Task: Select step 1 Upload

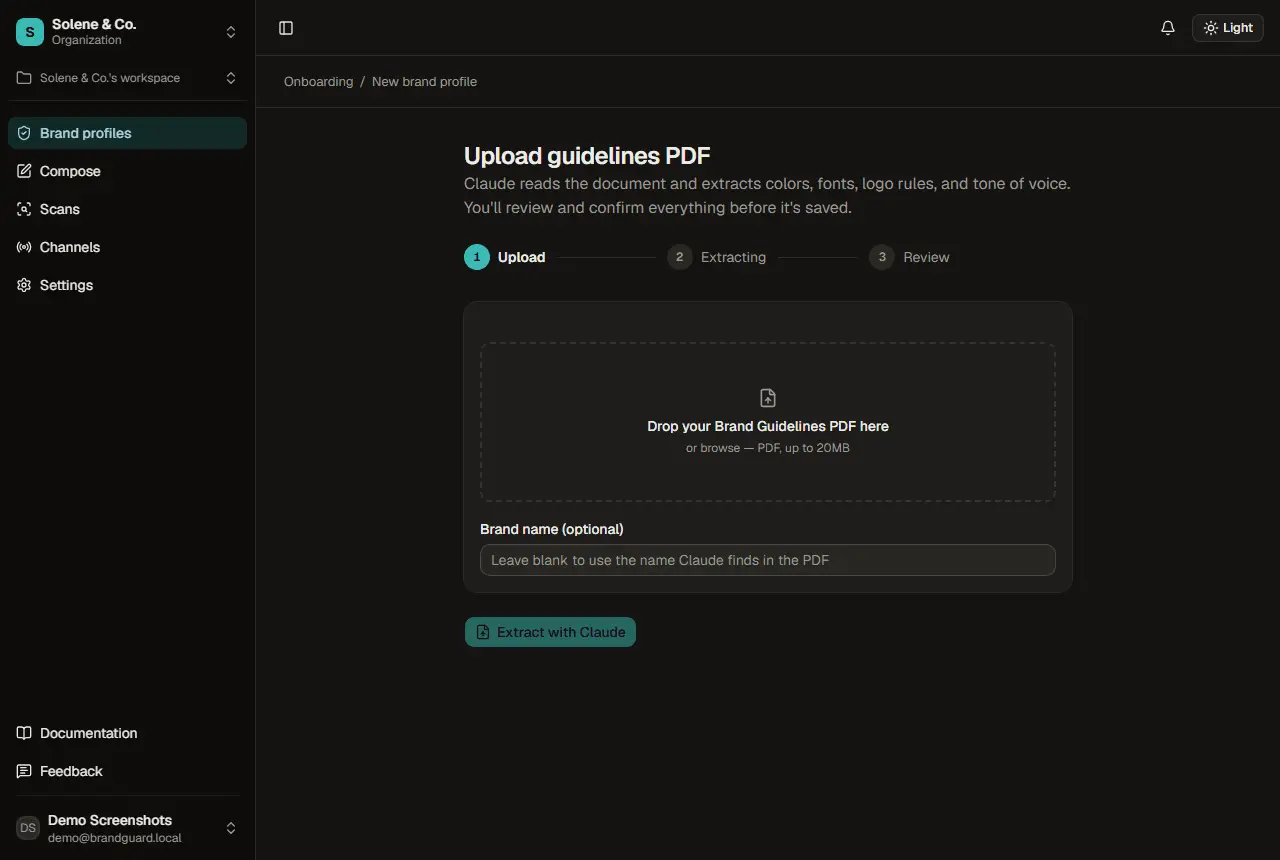Action: coord(505,257)
